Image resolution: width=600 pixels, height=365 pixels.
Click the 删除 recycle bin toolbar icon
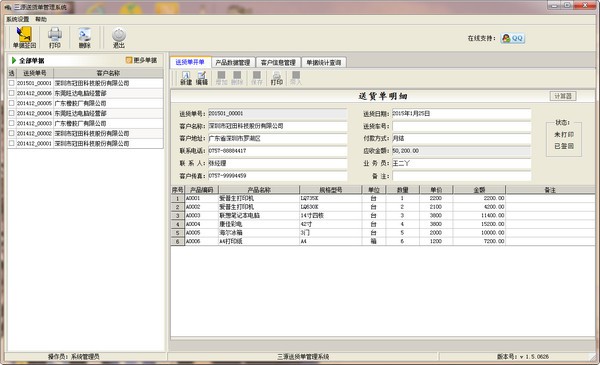pos(85,37)
